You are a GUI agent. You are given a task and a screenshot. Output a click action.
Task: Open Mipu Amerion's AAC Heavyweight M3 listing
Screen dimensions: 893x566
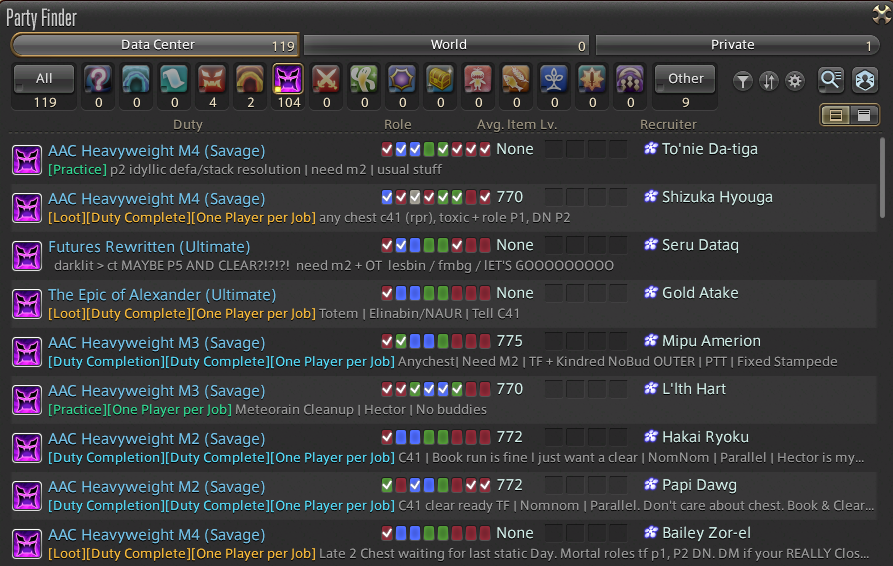click(x=443, y=351)
